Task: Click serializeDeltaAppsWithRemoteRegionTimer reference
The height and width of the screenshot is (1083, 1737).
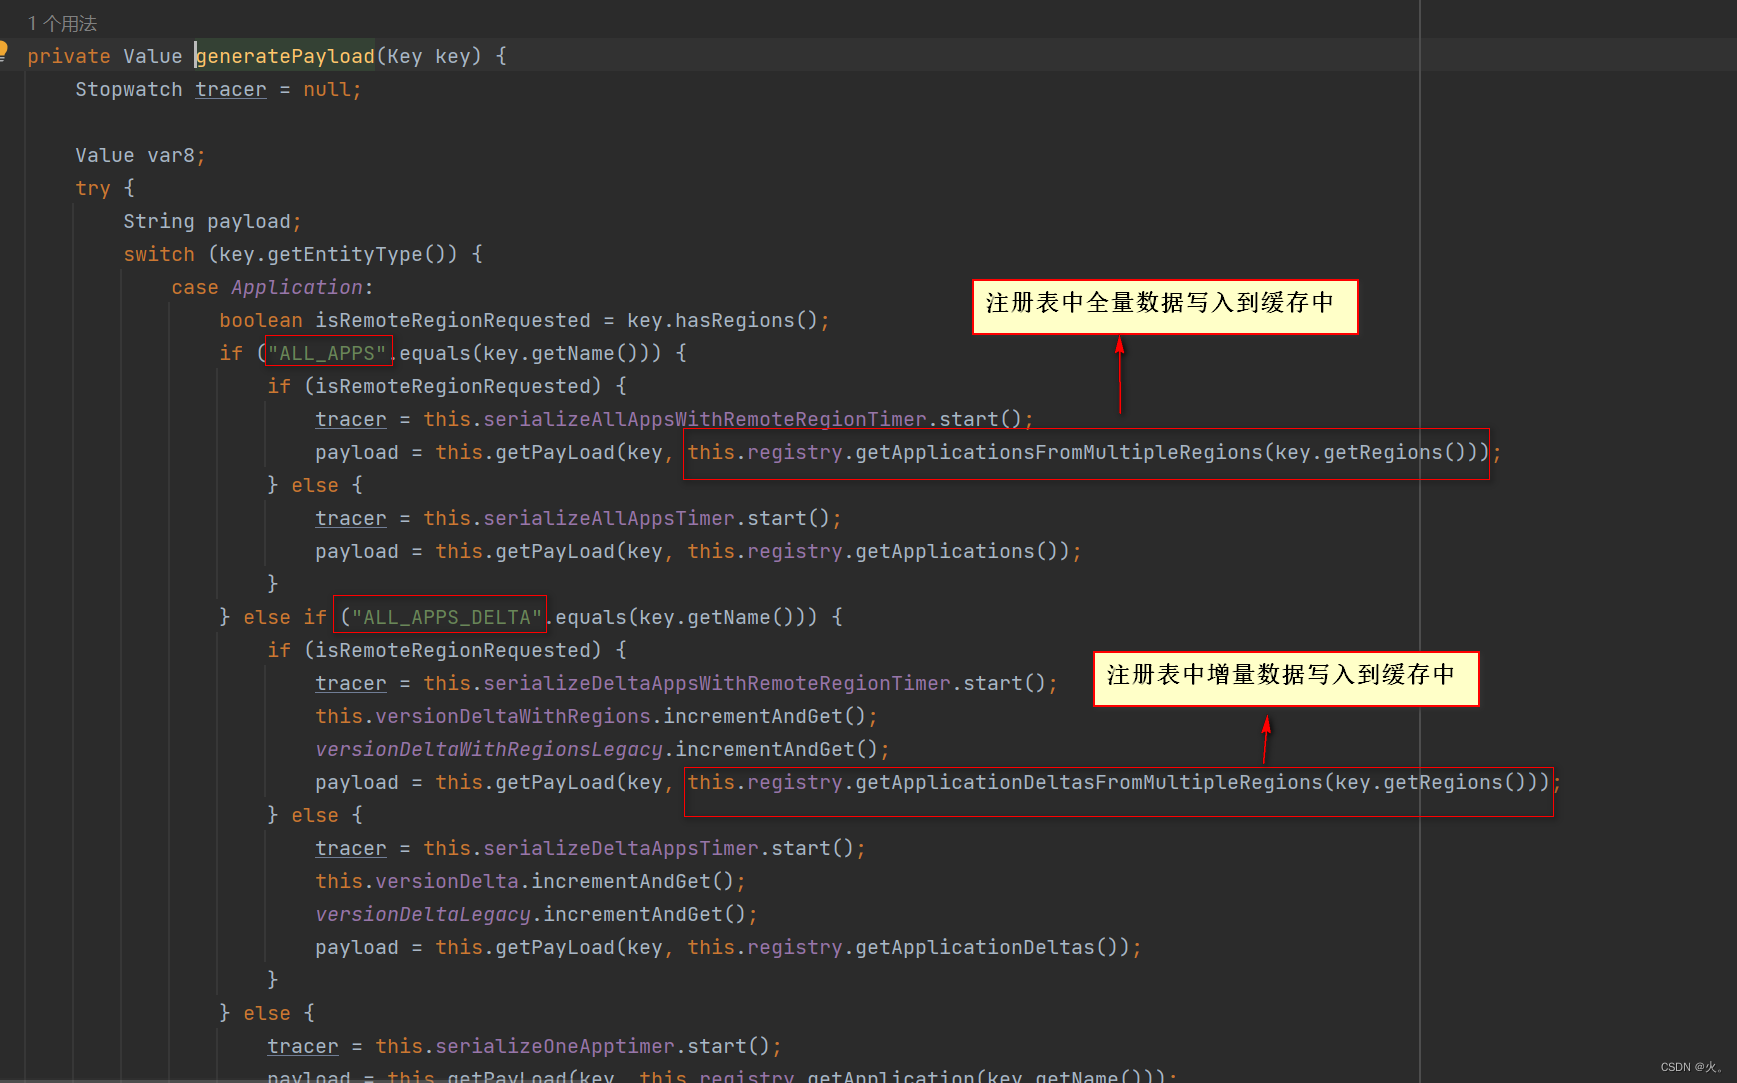Action: point(717,683)
